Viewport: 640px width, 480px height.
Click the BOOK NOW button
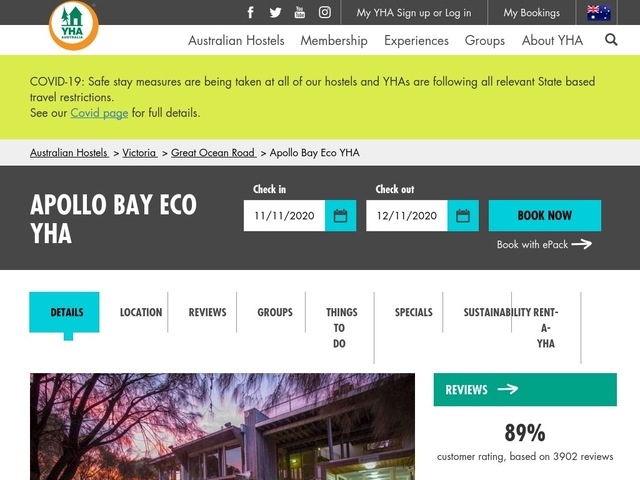[544, 216]
